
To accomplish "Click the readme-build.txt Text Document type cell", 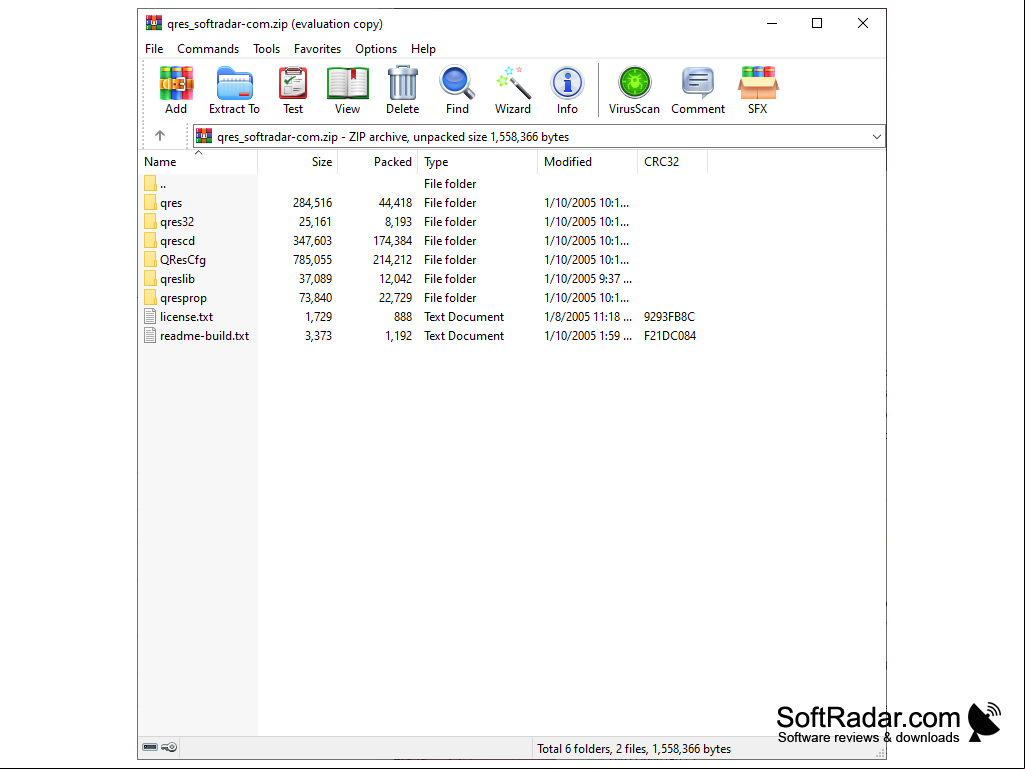I will (x=463, y=335).
